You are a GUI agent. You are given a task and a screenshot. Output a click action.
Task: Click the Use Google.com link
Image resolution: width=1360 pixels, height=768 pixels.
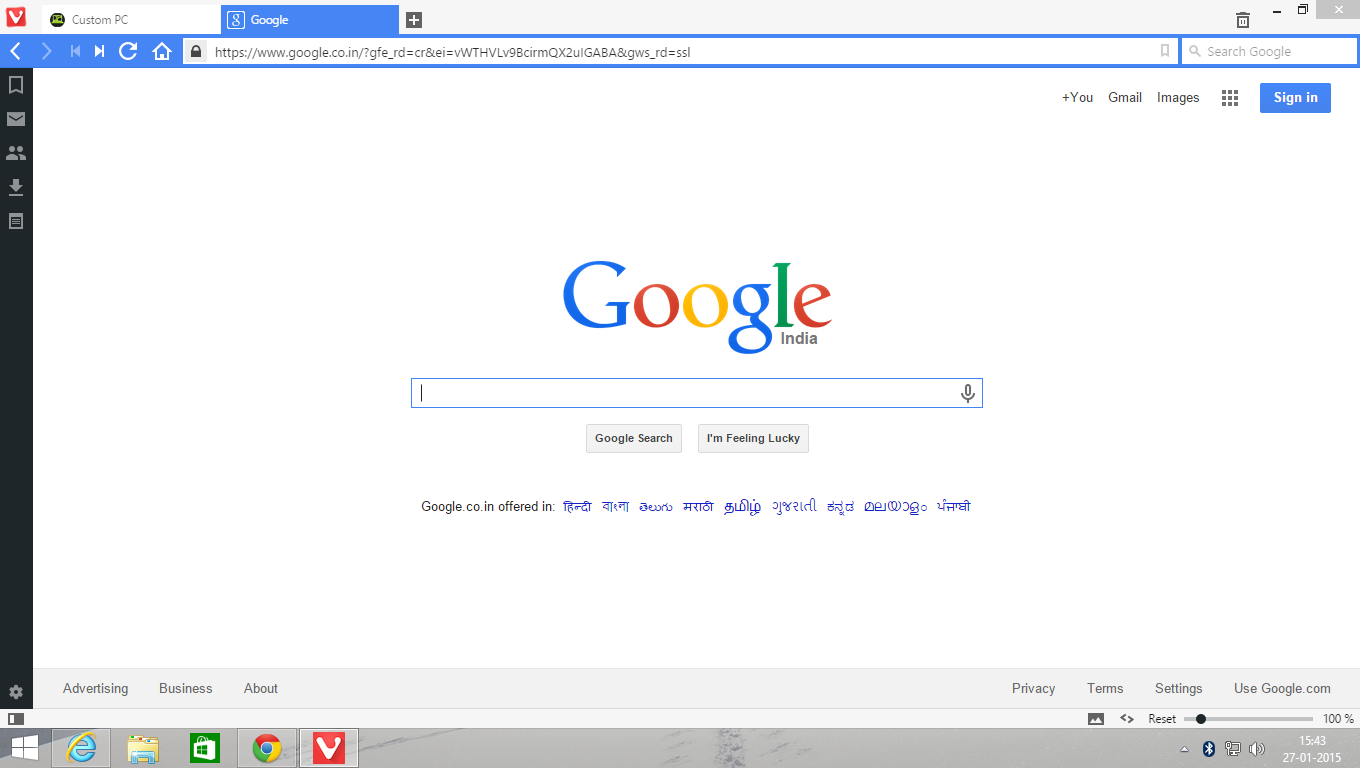click(x=1282, y=688)
